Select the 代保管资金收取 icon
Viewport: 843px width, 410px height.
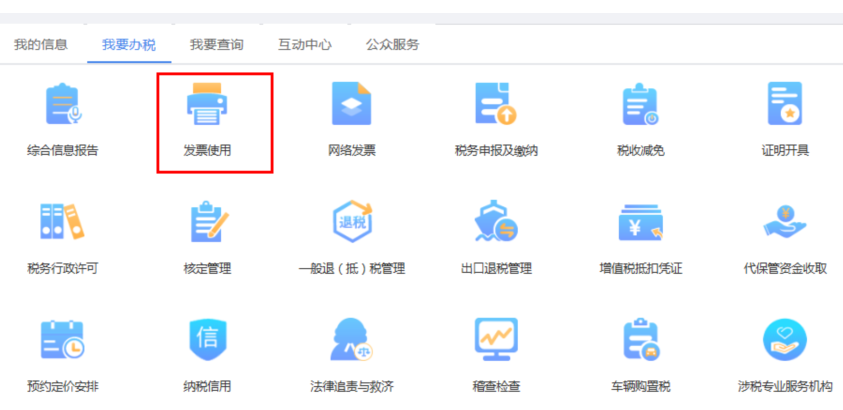(785, 222)
